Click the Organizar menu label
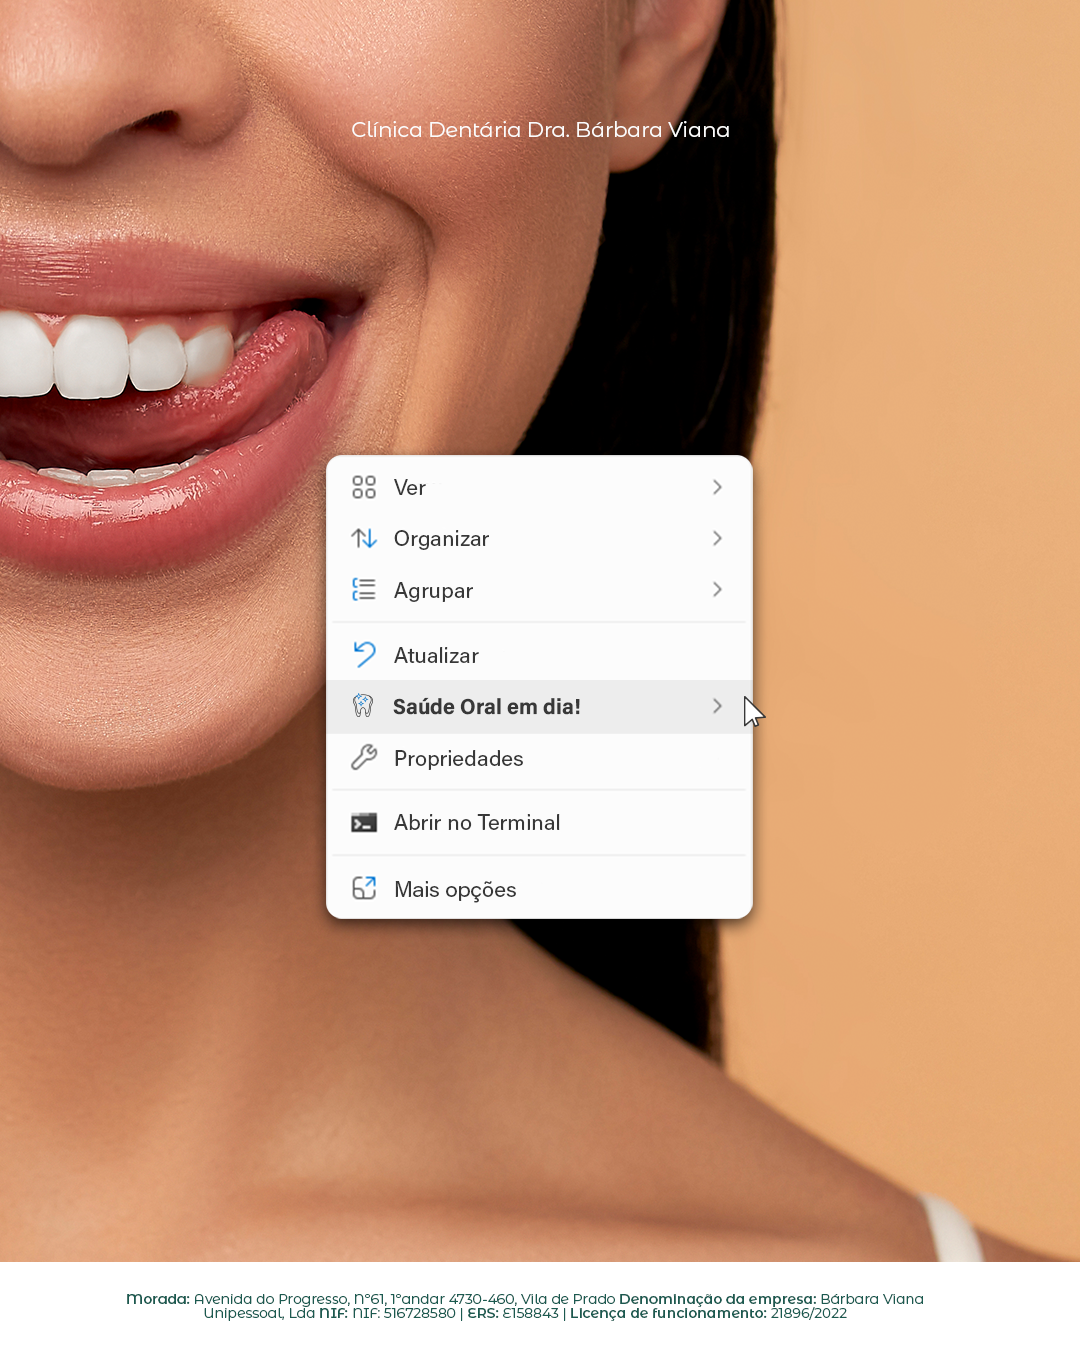The image size is (1080, 1350). click(441, 539)
